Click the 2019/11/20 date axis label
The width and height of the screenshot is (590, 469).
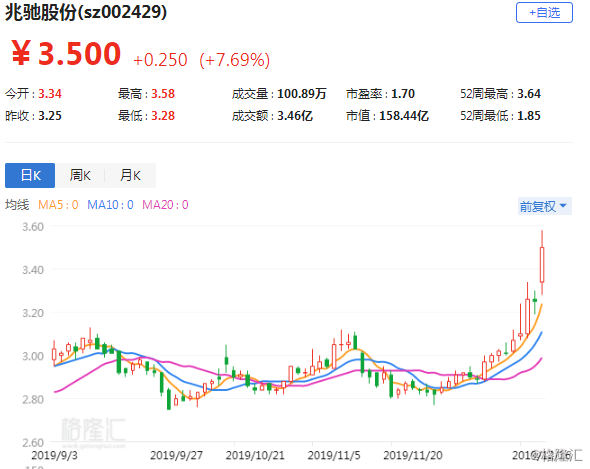[x=413, y=455]
